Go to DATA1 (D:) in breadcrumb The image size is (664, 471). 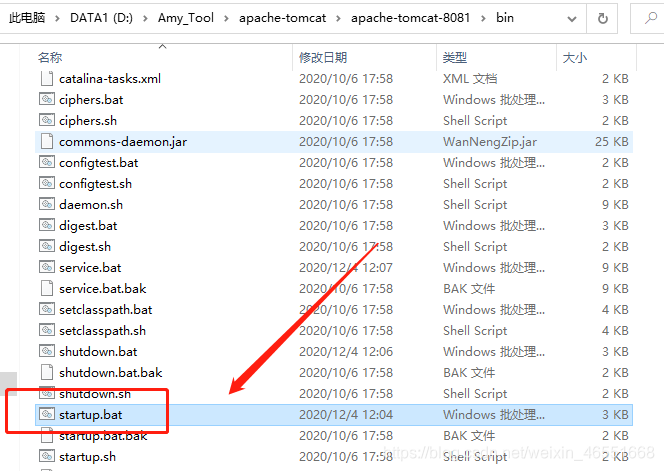tap(101, 18)
